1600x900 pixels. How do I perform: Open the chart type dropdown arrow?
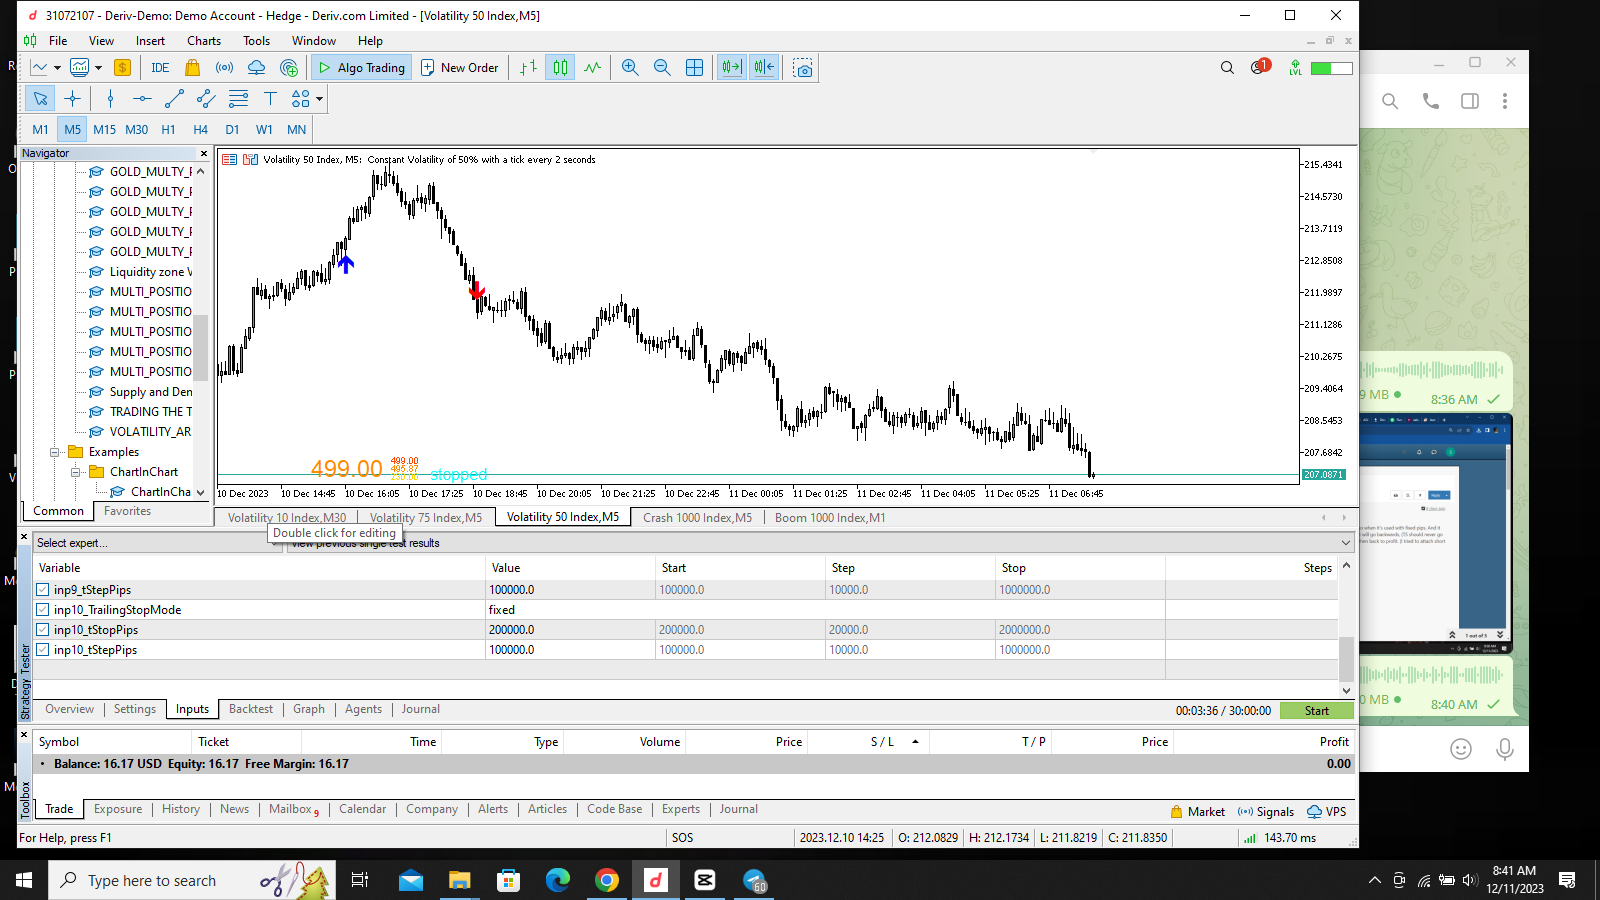click(x=57, y=68)
